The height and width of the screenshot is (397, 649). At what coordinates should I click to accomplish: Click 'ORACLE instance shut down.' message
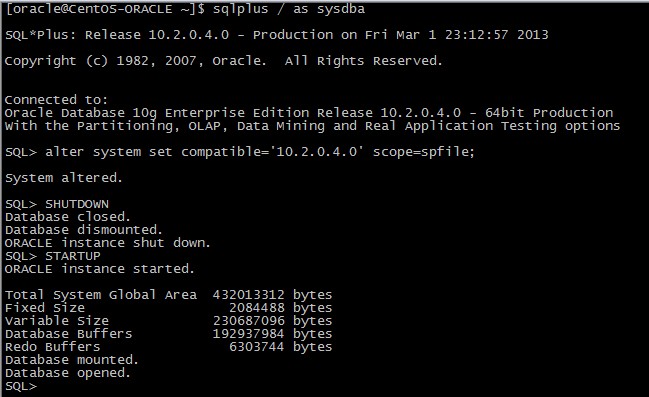pos(108,243)
